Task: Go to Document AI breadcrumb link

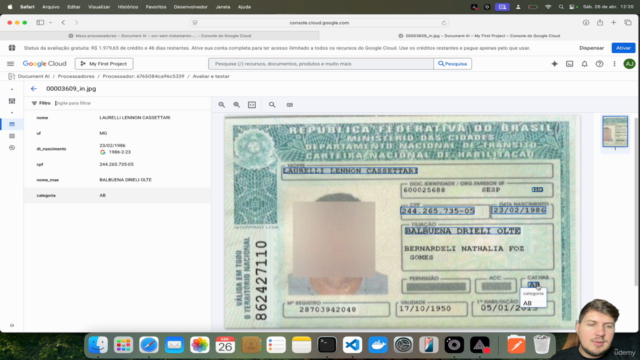Action: (x=33, y=76)
